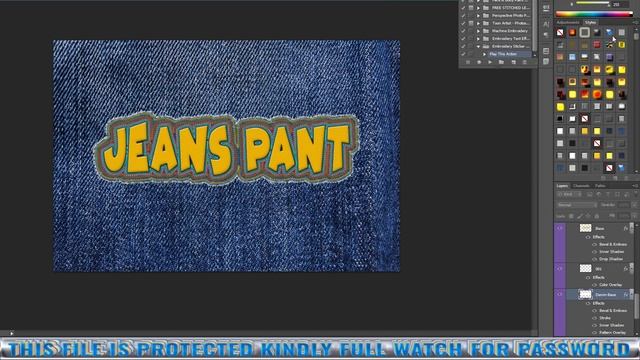Click stop button in Actions panel

click(x=468, y=62)
